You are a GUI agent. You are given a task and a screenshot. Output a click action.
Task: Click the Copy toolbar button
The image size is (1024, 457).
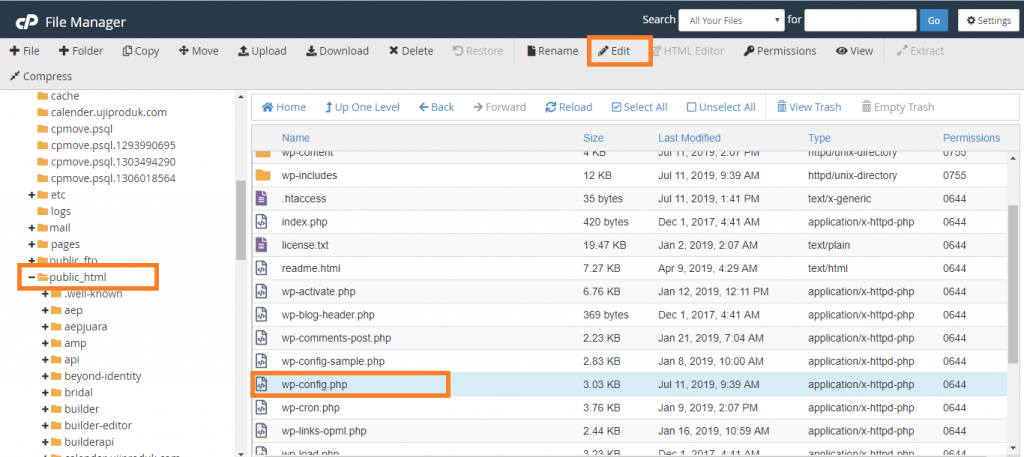pyautogui.click(x=140, y=51)
